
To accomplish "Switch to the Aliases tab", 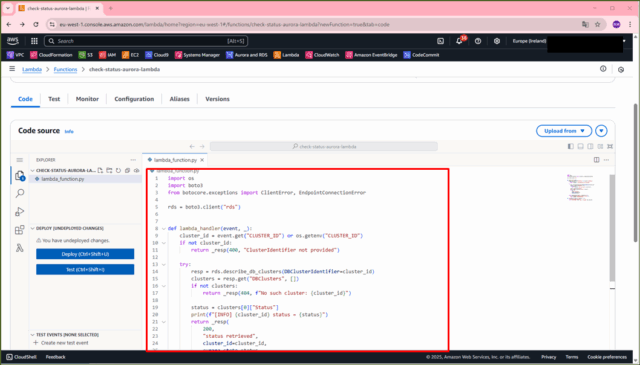I will (180, 99).
